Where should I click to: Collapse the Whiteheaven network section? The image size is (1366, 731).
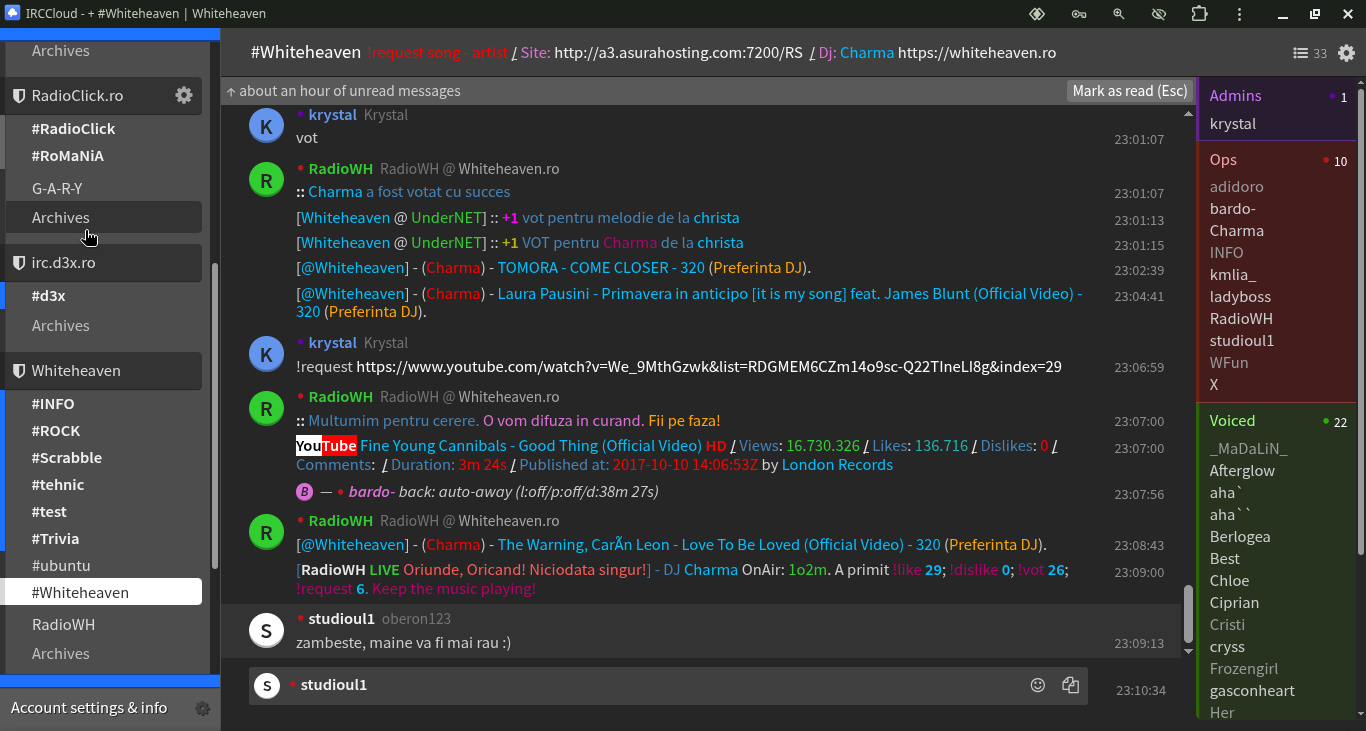(x=76, y=371)
